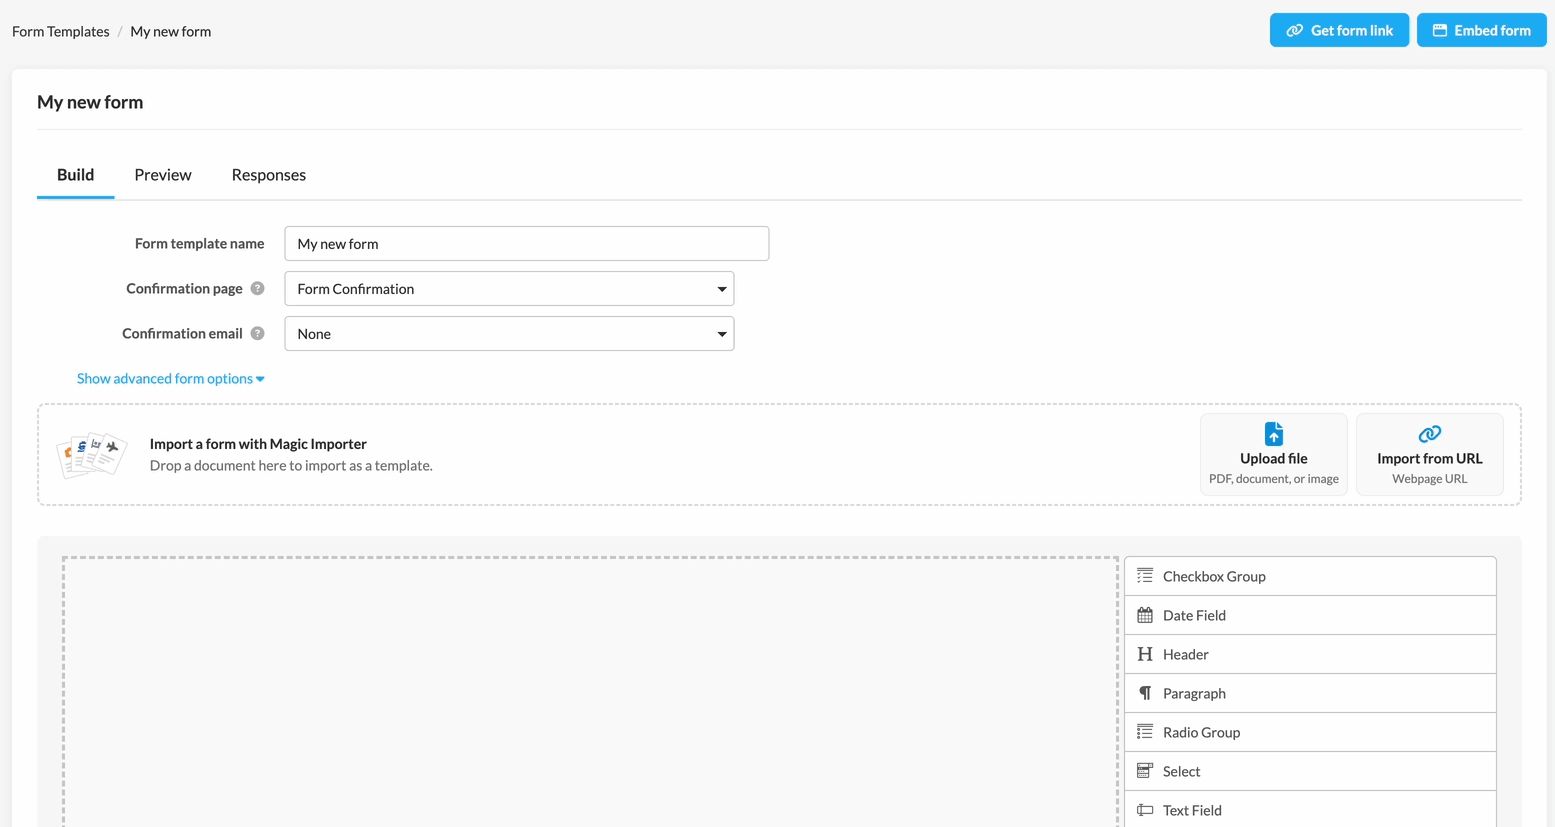Click the Get form link button
The image size is (1555, 827).
click(1339, 31)
